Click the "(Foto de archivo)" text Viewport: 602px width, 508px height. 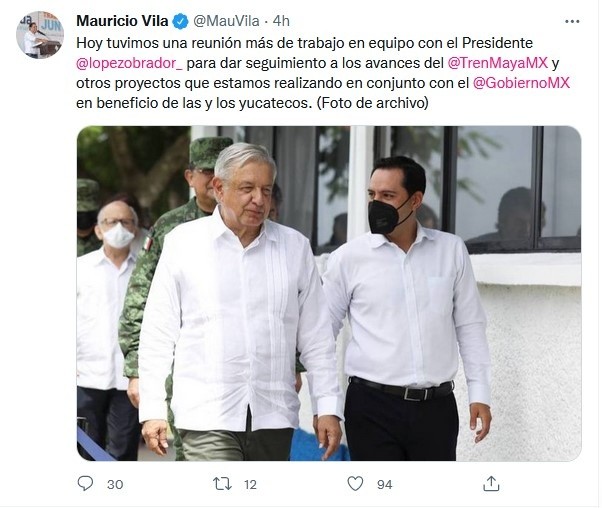pyautogui.click(x=372, y=103)
